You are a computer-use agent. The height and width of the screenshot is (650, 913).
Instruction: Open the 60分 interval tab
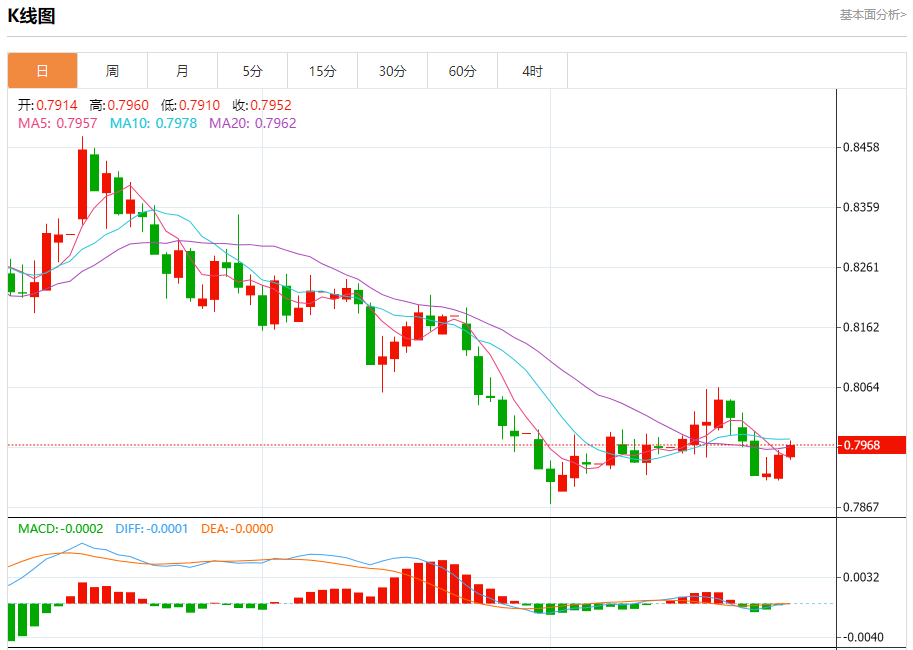pos(462,71)
